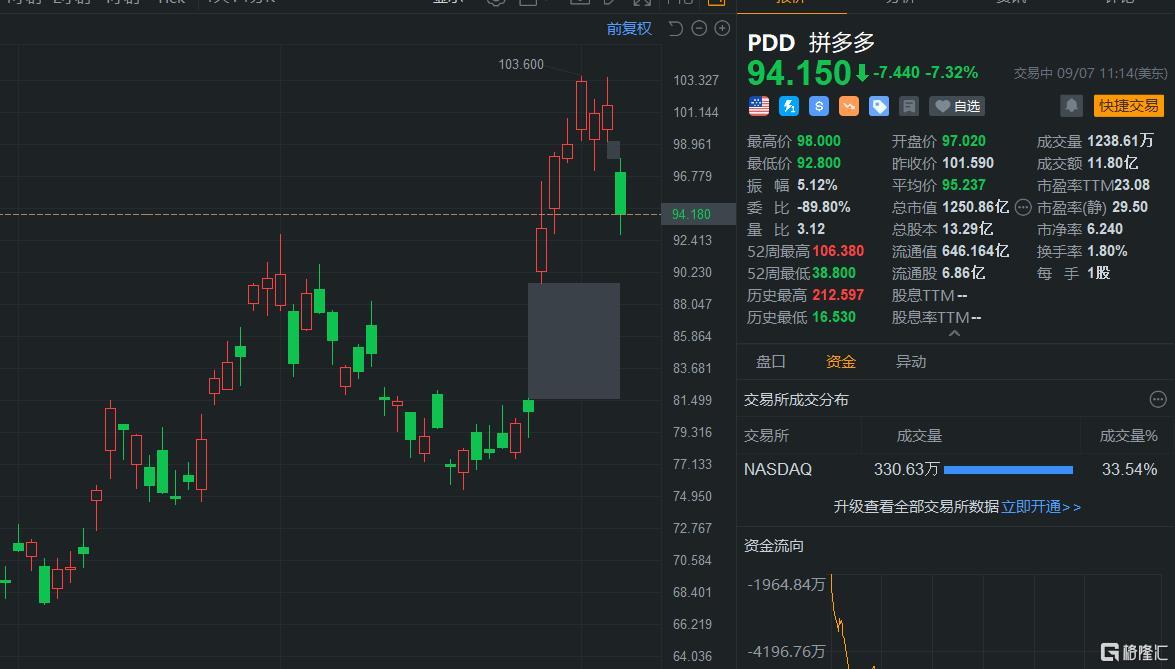Click the 资金流向 section heading

(x=773, y=546)
